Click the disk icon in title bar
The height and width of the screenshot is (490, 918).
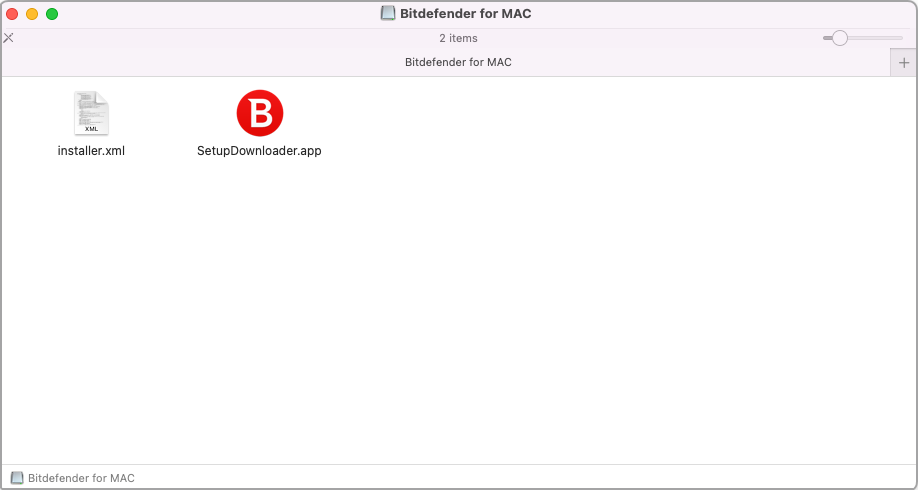click(388, 13)
